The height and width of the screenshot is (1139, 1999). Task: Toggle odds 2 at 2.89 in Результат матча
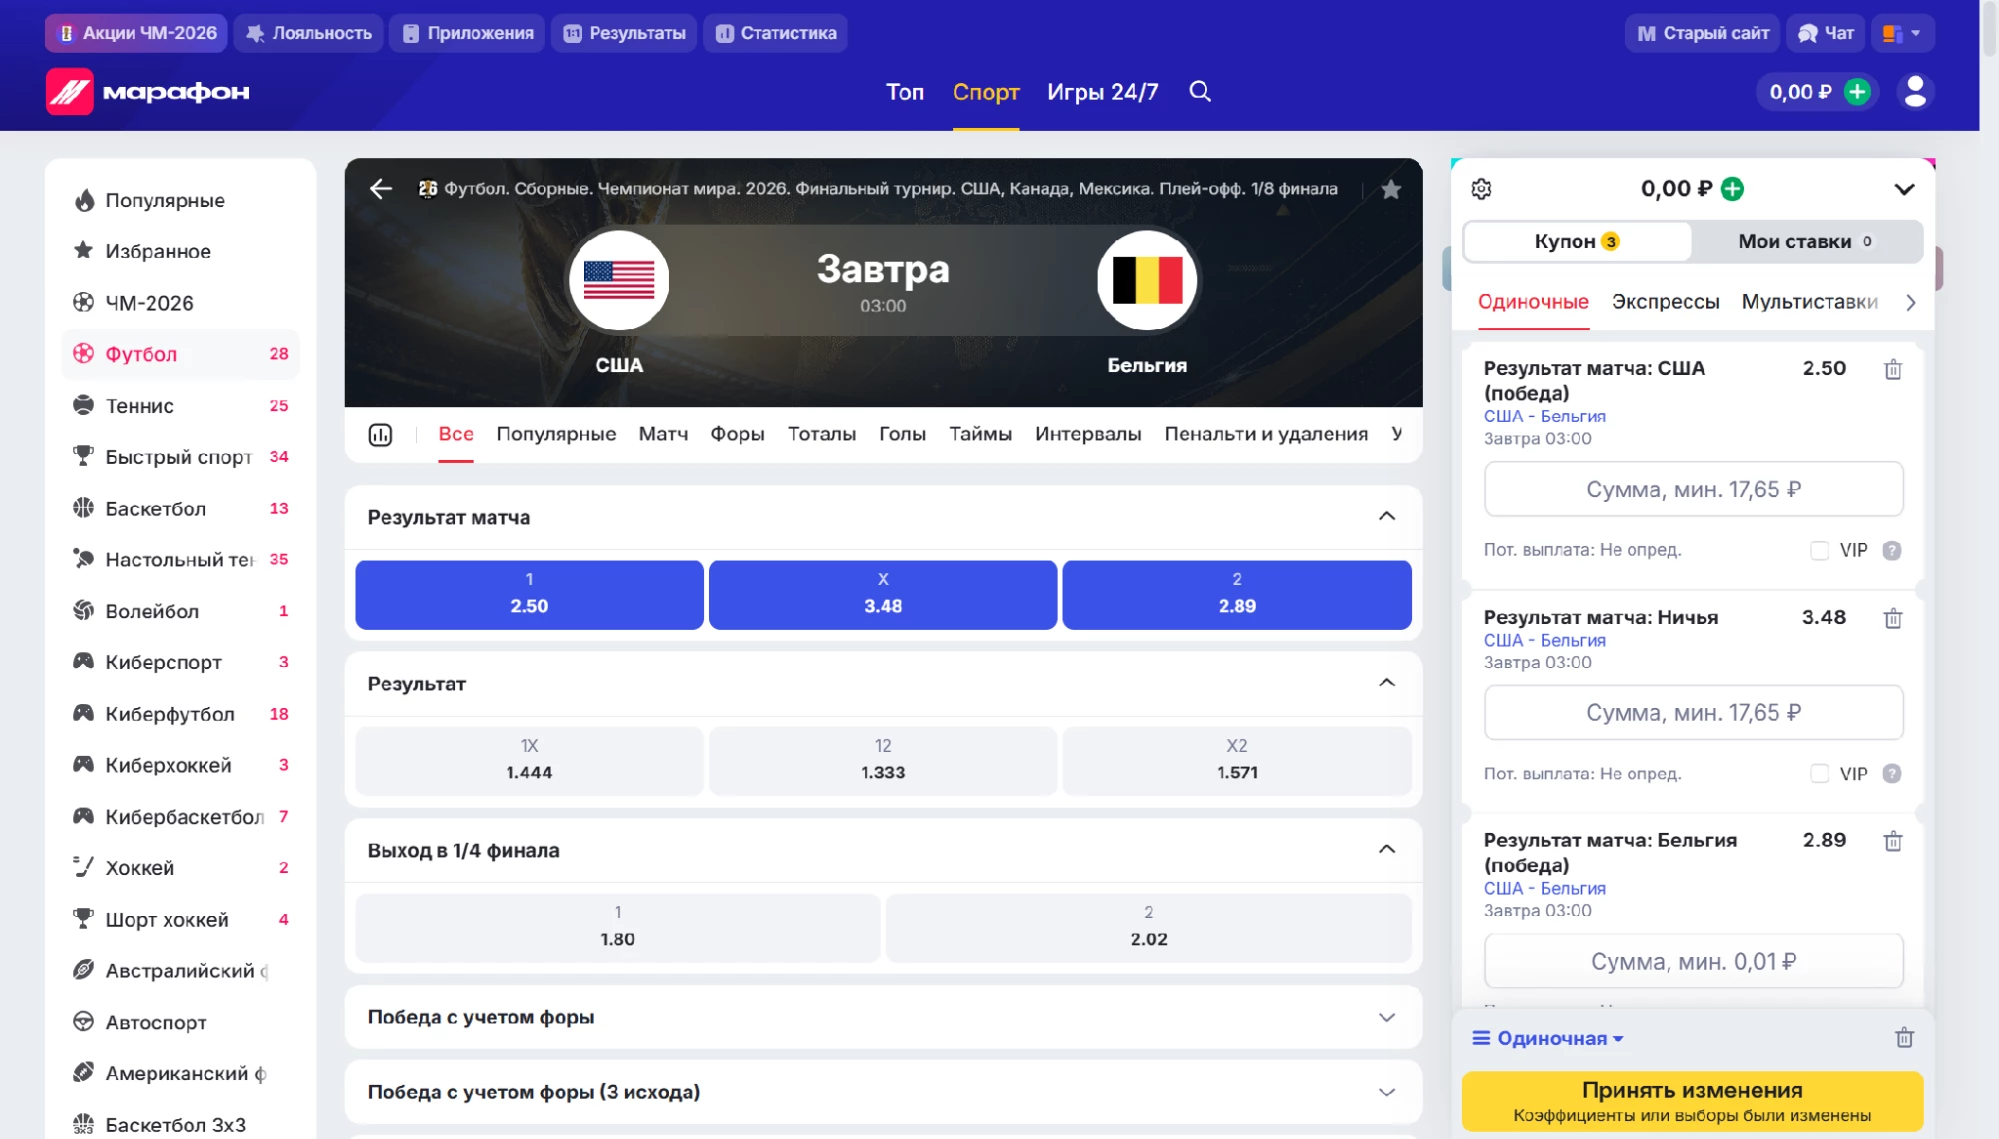point(1237,595)
